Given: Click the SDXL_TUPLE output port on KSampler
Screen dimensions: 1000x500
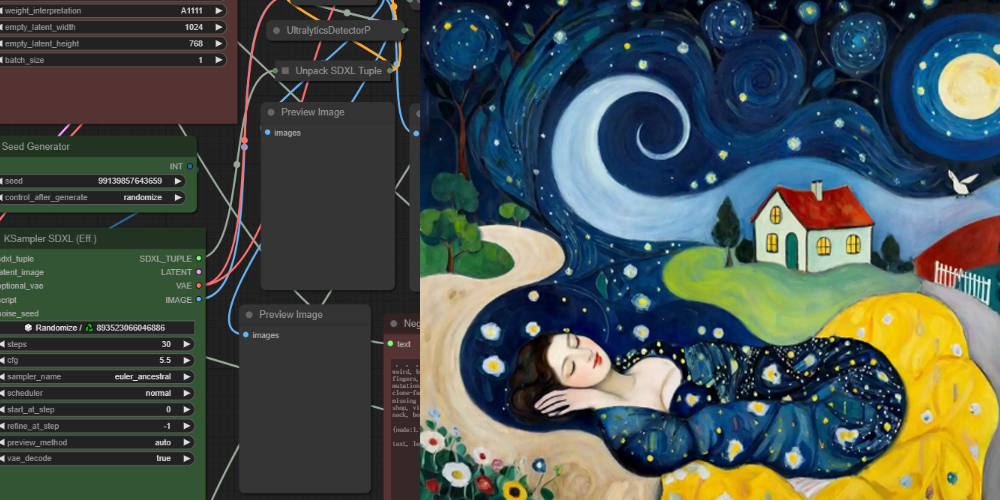Looking at the screenshot, I should pos(199,258).
